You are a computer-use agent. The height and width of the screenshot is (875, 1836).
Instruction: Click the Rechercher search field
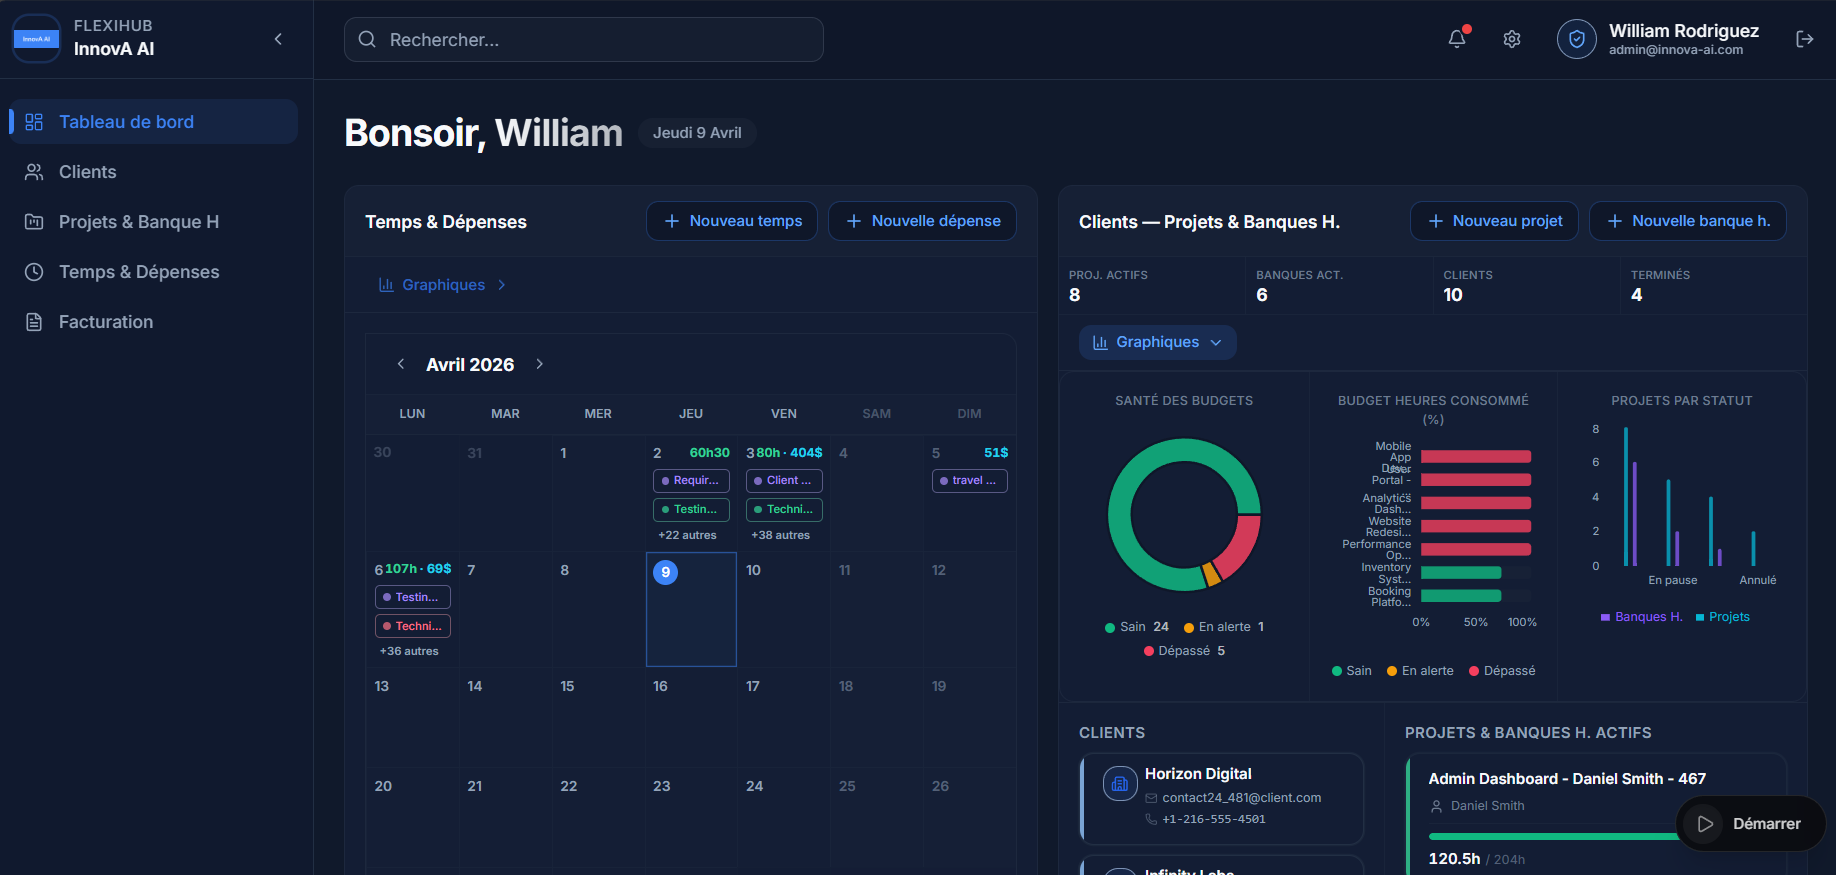[584, 40]
